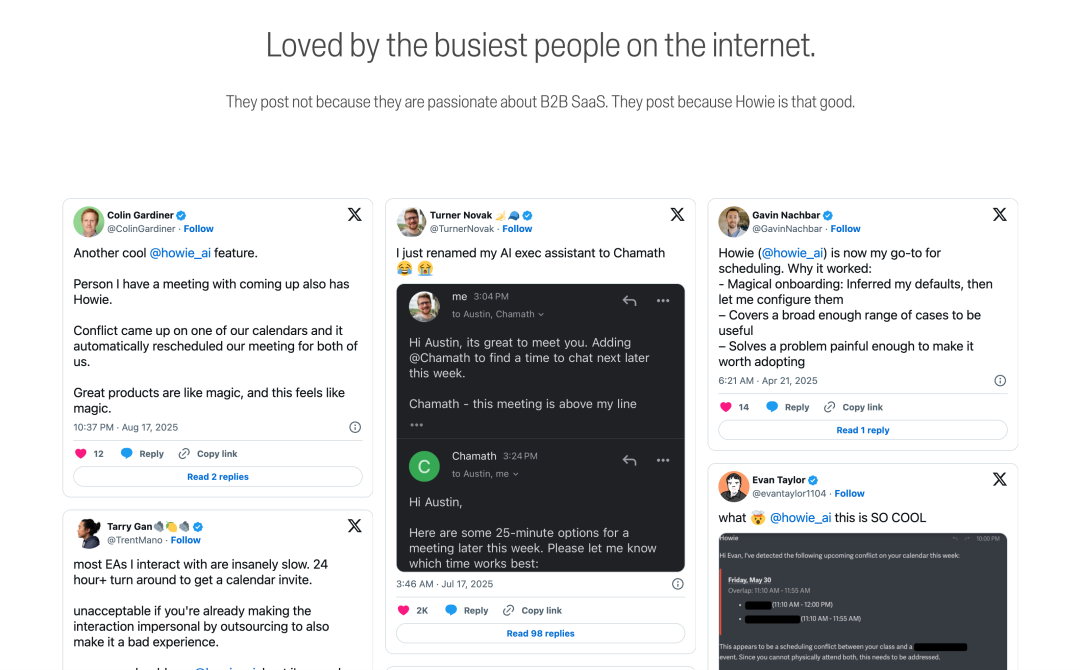This screenshot has height=670, width=1080.
Task: Click the info icon on Colin Gardiner's tweet
Action: [x=355, y=427]
